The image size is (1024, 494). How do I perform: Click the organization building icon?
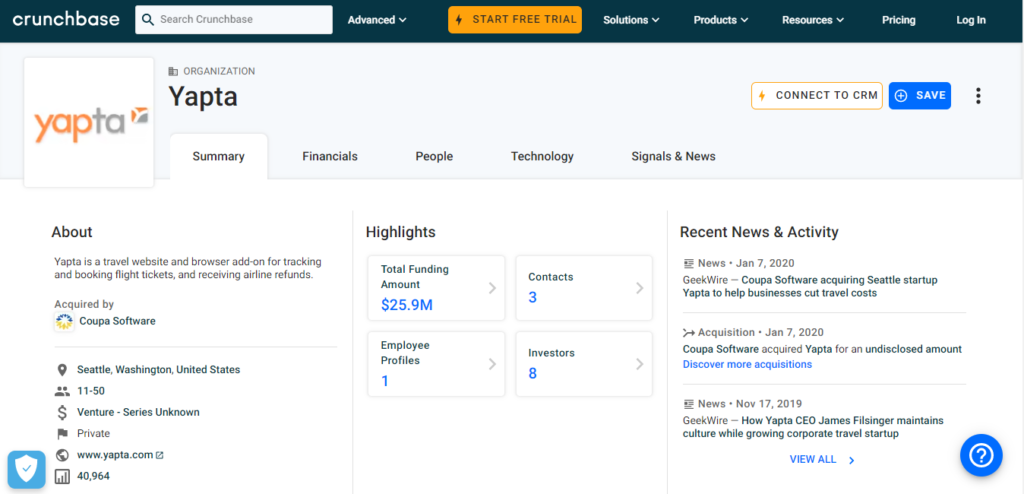pos(173,71)
